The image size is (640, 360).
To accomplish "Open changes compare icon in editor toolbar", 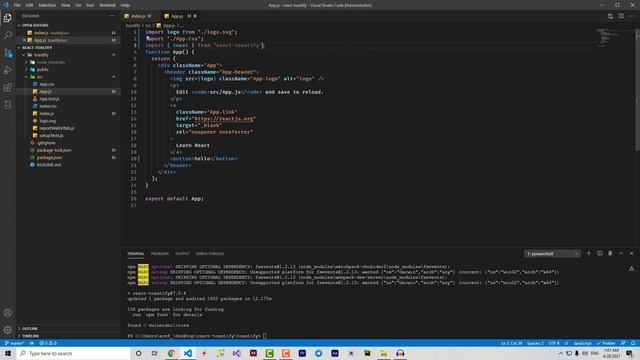I will 610,16.
